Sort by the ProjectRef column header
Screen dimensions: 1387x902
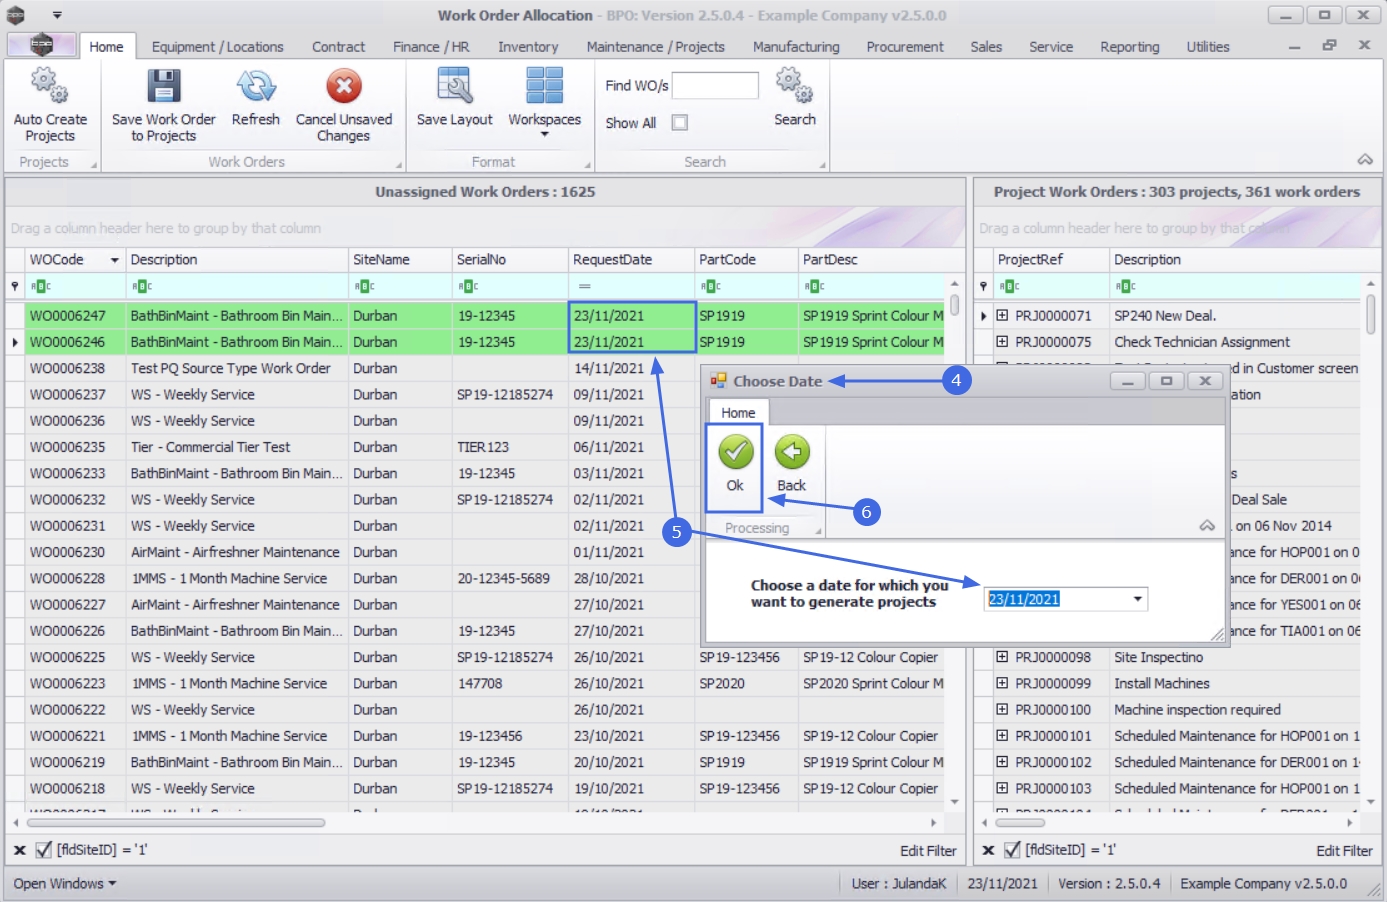coord(1052,260)
